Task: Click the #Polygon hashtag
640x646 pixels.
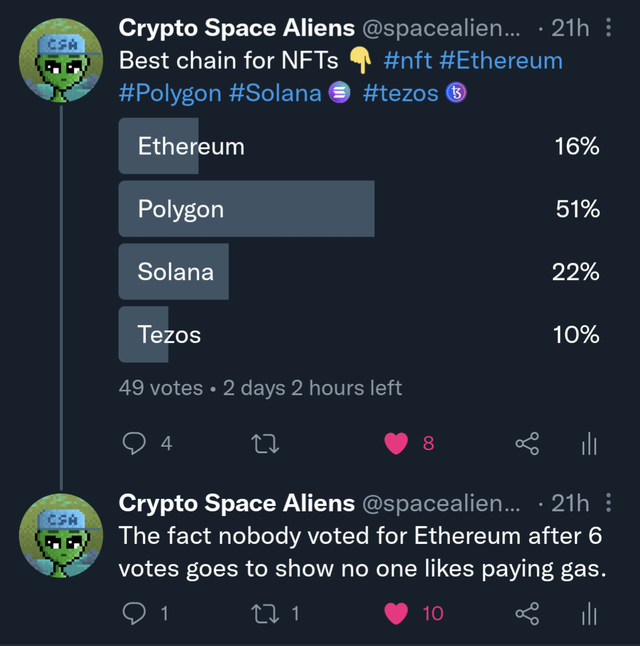Action: tap(170, 93)
